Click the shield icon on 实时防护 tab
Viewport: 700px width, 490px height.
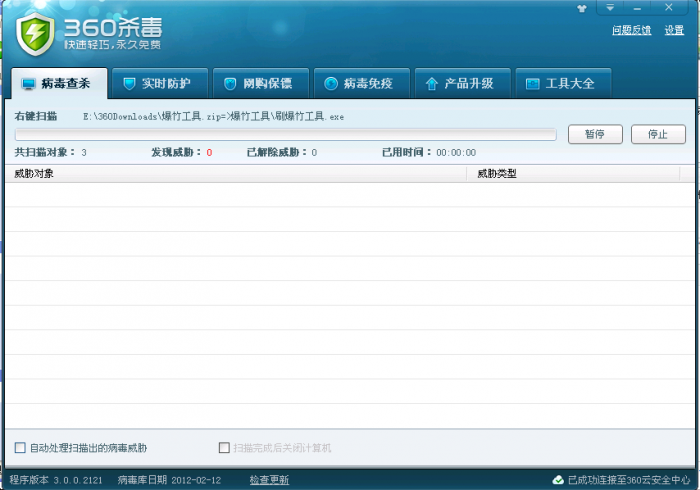click(129, 84)
